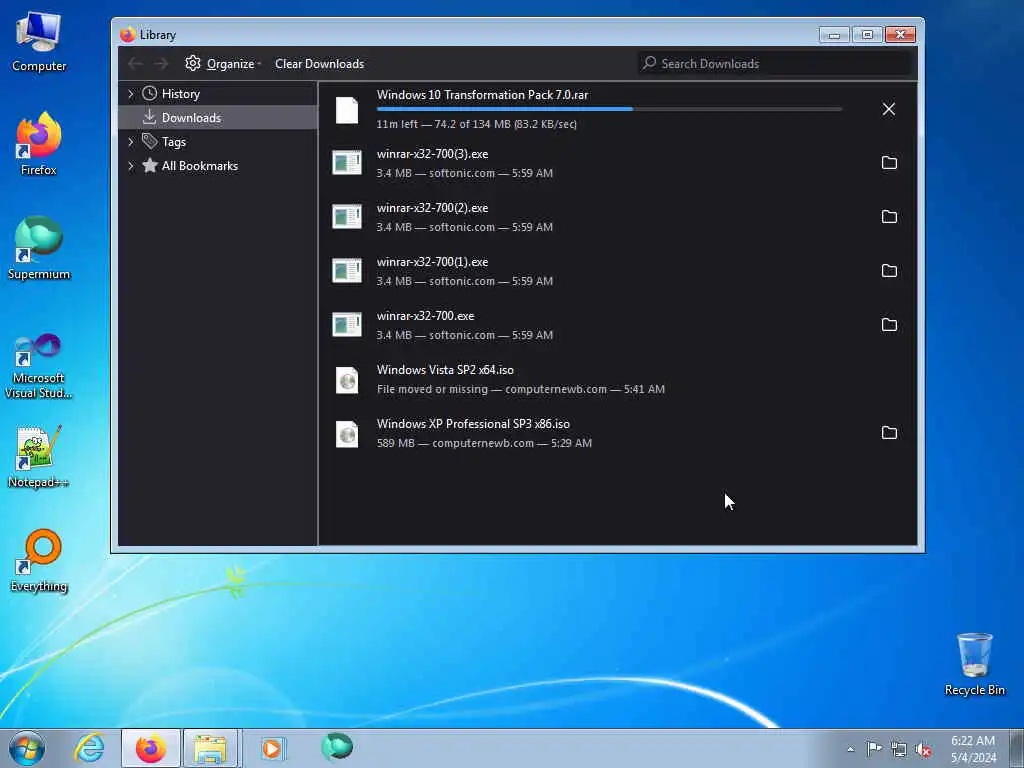Open folder for winrar-x32-700(3).exe
This screenshot has width=1024, height=768.
coord(889,163)
